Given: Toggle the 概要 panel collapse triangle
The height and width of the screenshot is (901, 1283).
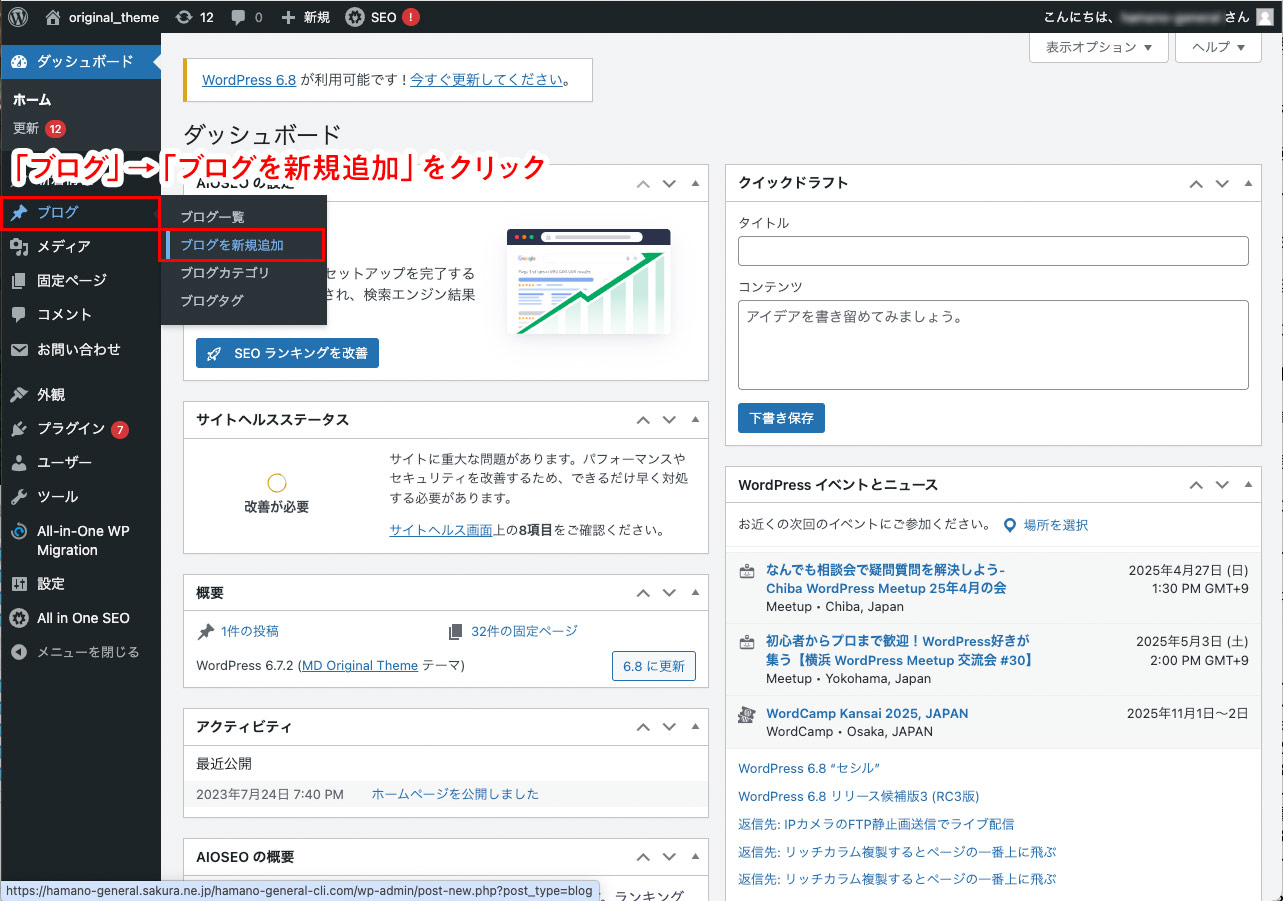Looking at the screenshot, I should pos(695,593).
